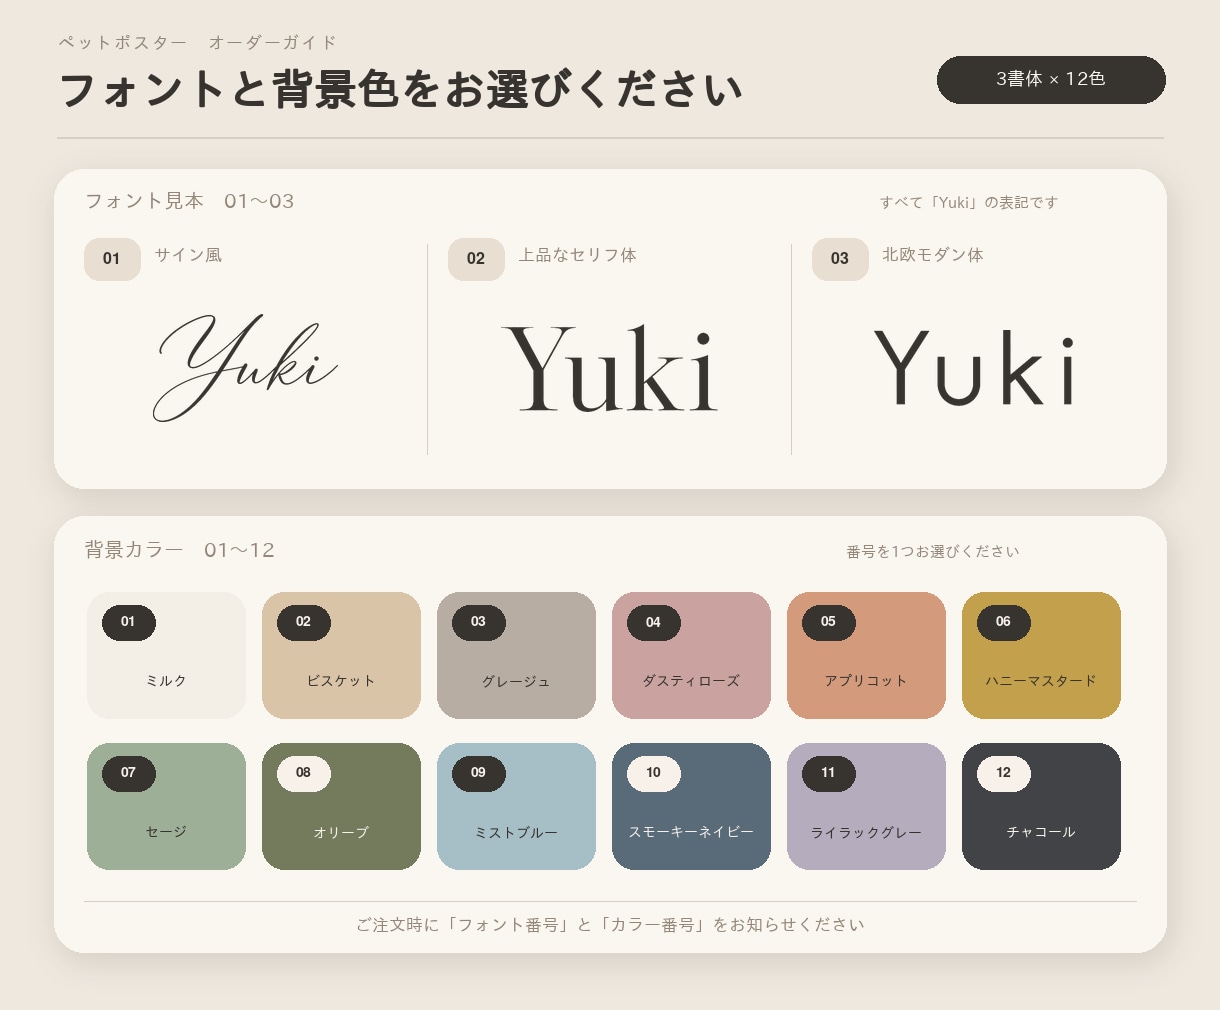Click font number badge 01 next to サイン風
1220x1010 pixels.
(x=112, y=259)
